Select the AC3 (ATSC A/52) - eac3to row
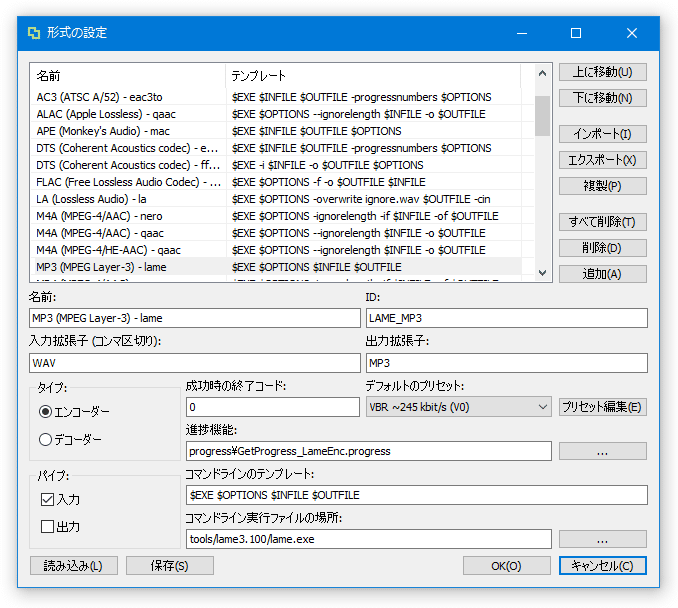Viewport: 678px width, 608px height. tap(276, 97)
